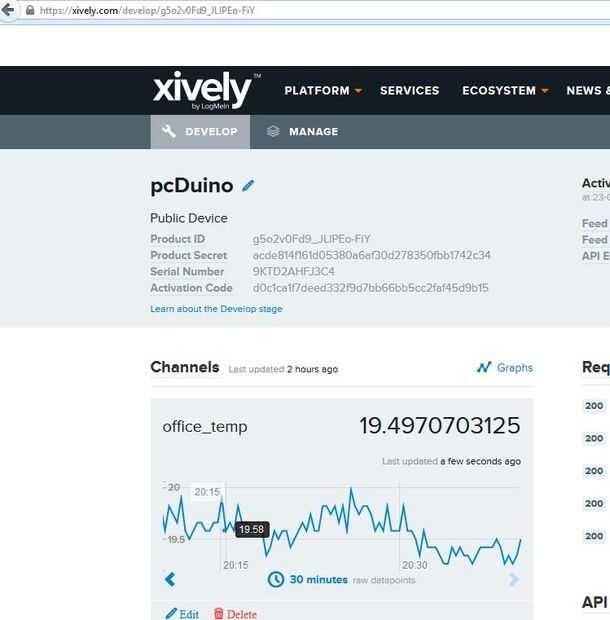Click the last 200 request status entry
This screenshot has width=610, height=620.
pyautogui.click(x=594, y=536)
